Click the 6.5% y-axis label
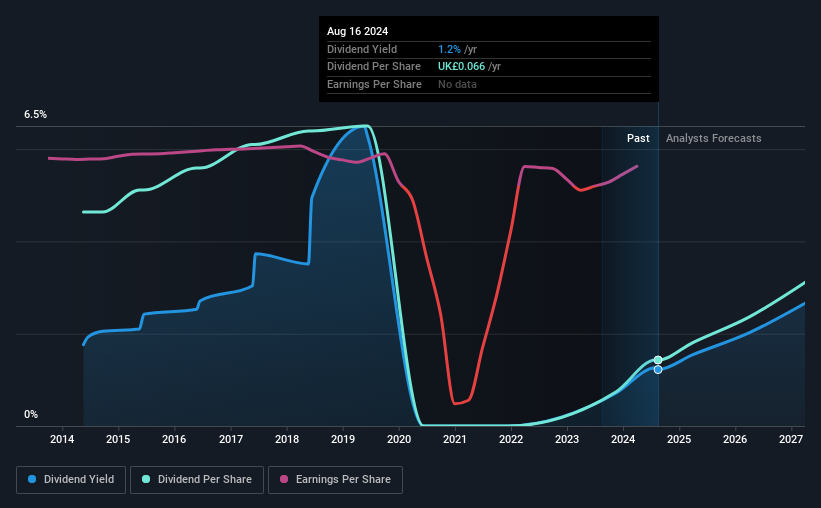This screenshot has width=821, height=508. click(36, 115)
